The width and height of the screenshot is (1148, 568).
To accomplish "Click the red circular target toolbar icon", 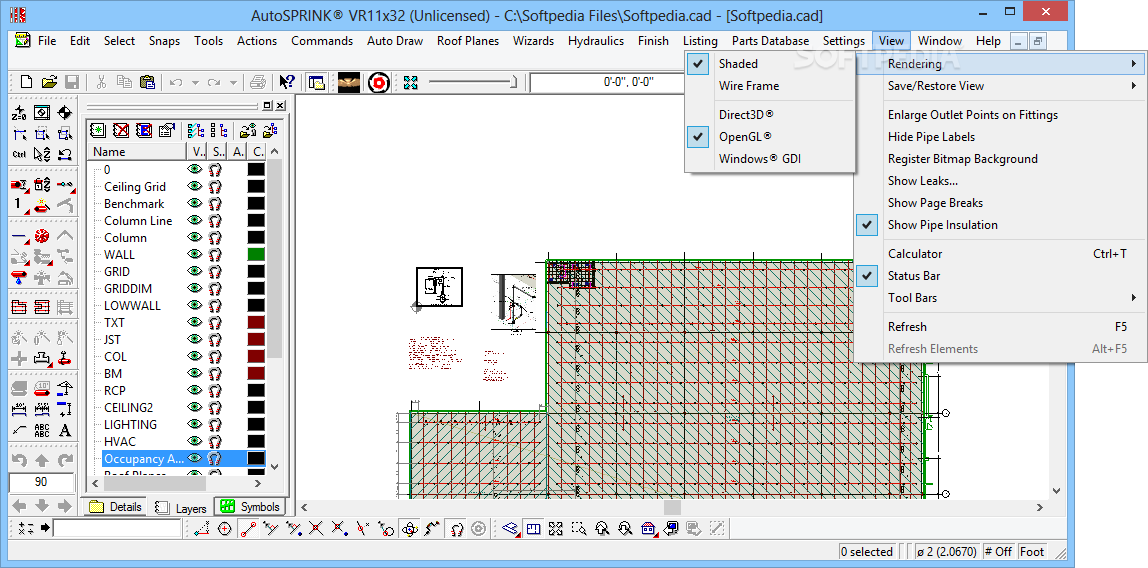I will 379,83.
